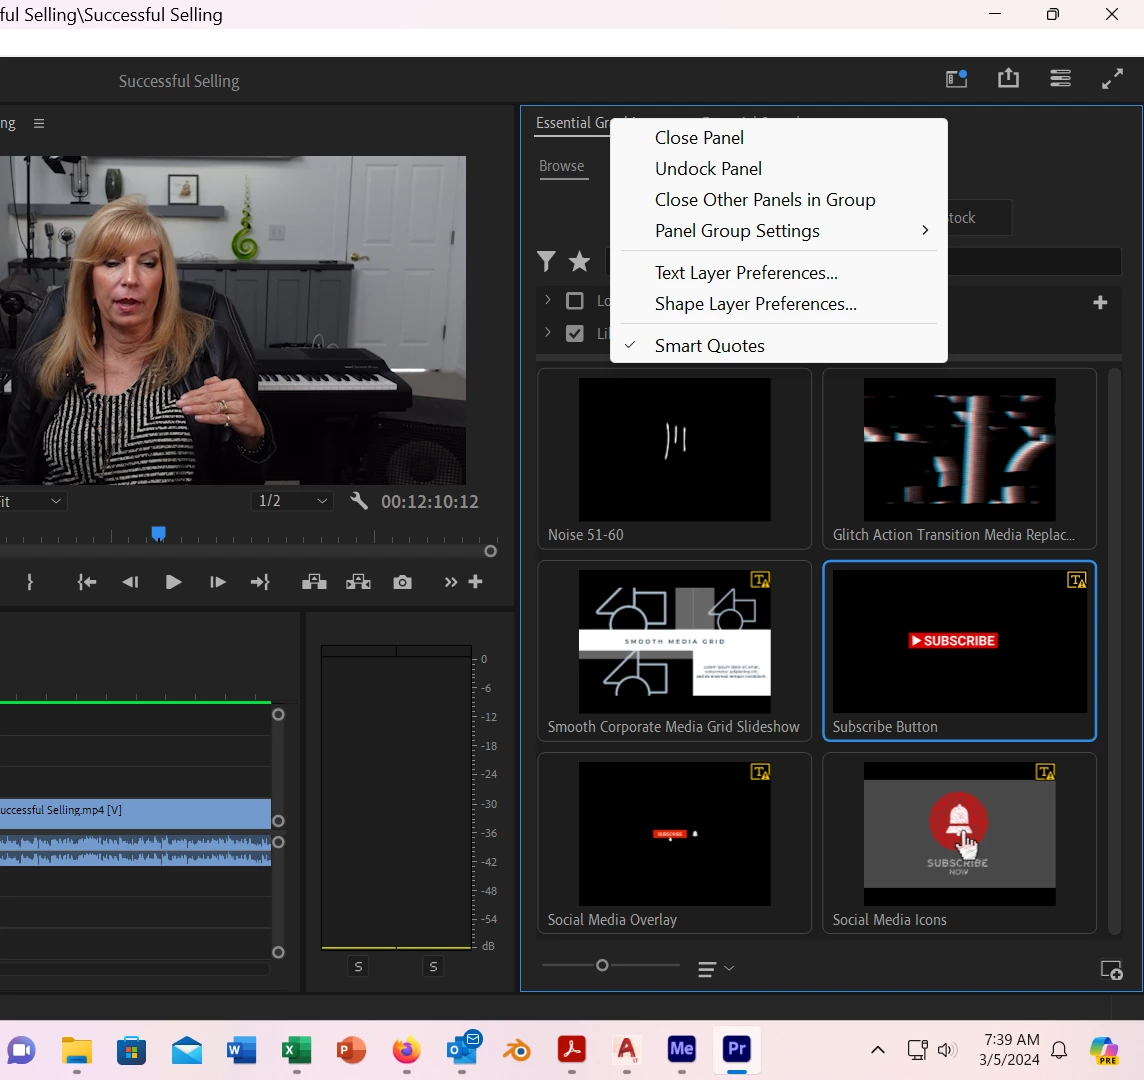This screenshot has width=1144, height=1080.
Task: Open Adobe Media Encoder from taskbar
Action: coord(681,1049)
